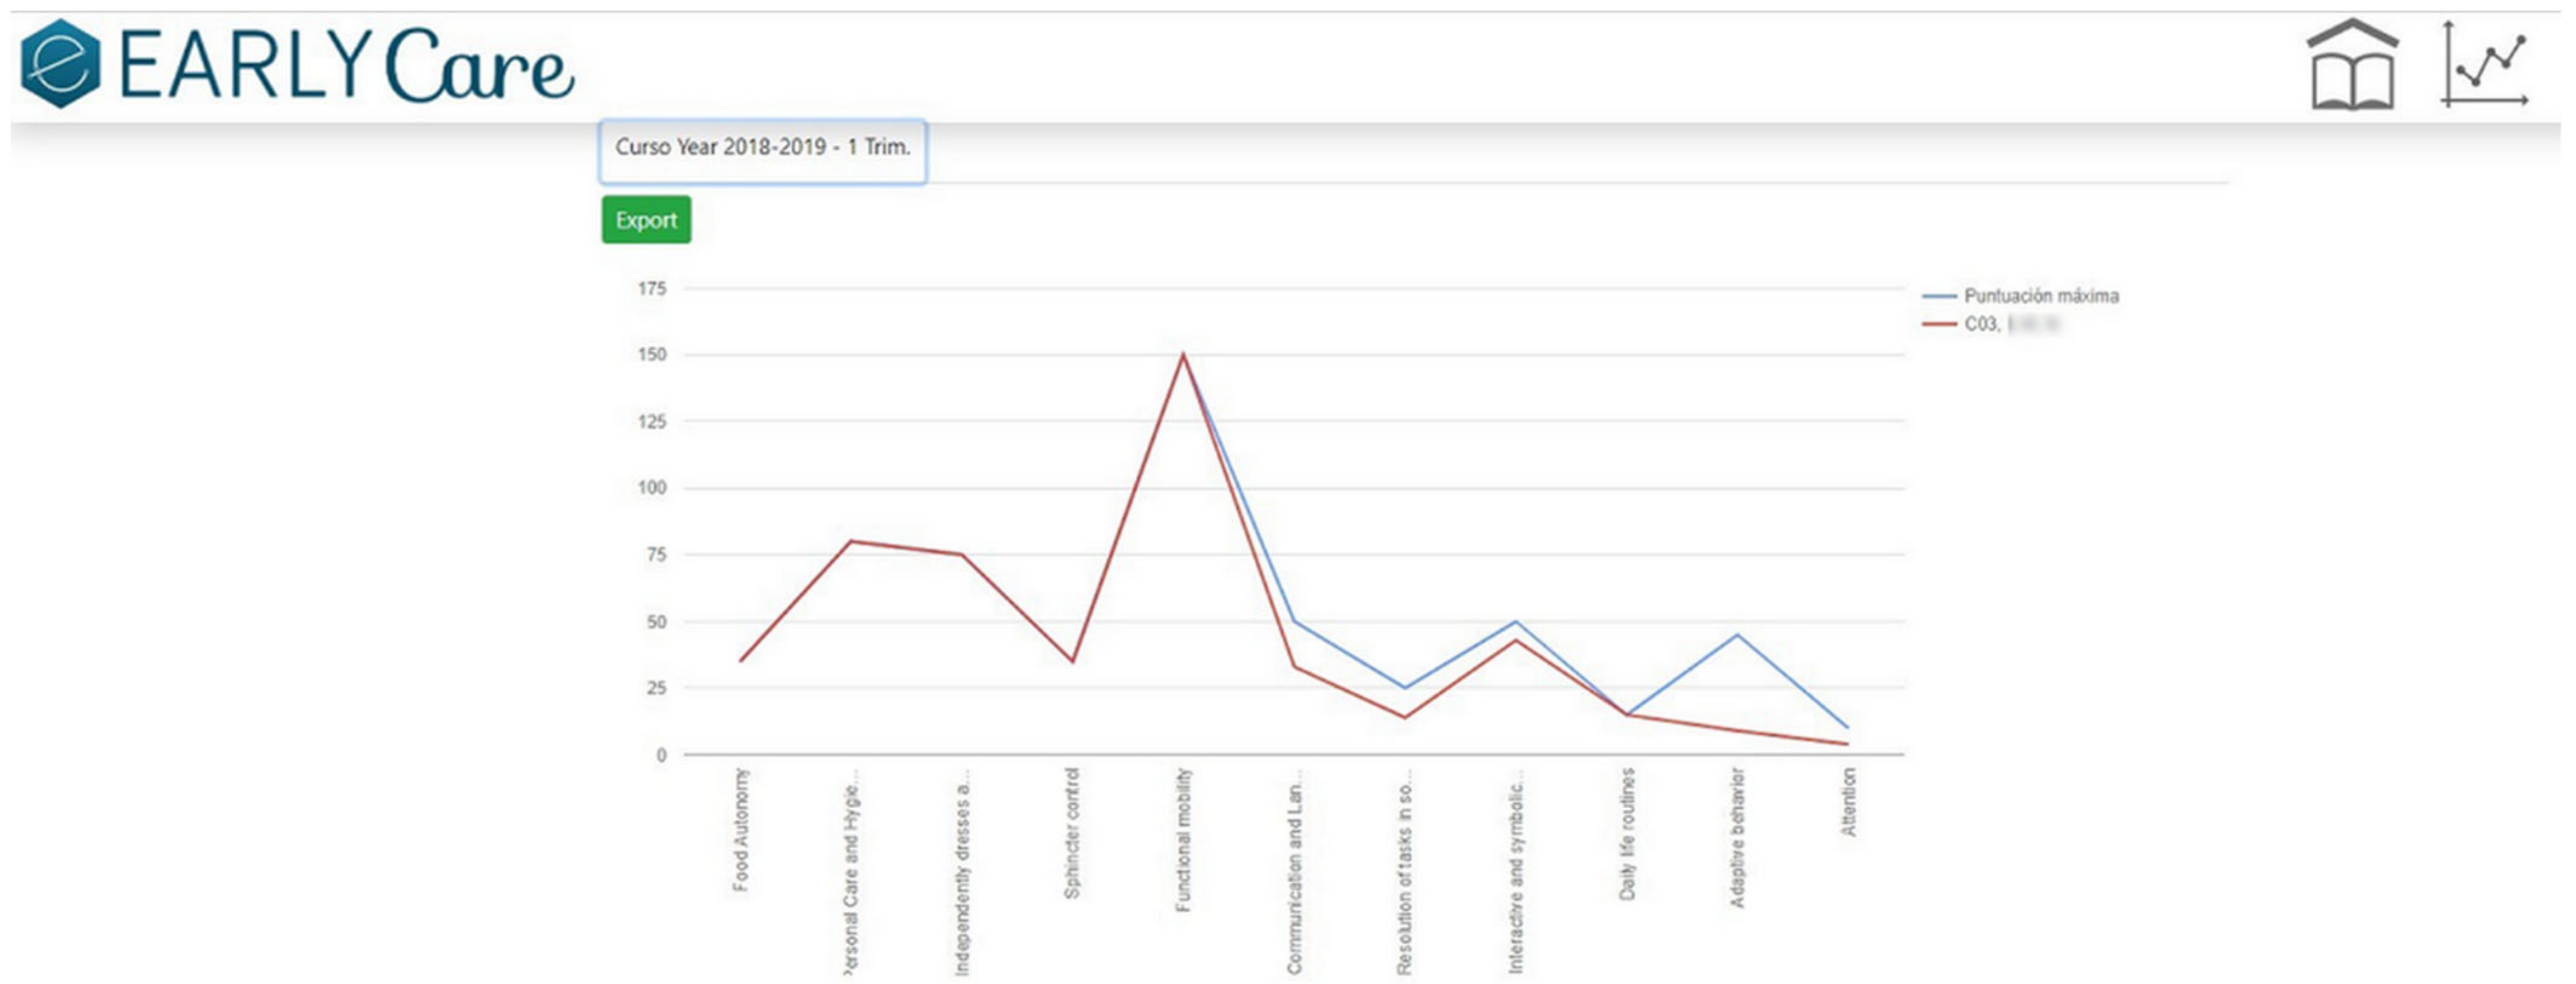Open the line chart statistics icon
2576x984 pixels.
coord(2484,64)
